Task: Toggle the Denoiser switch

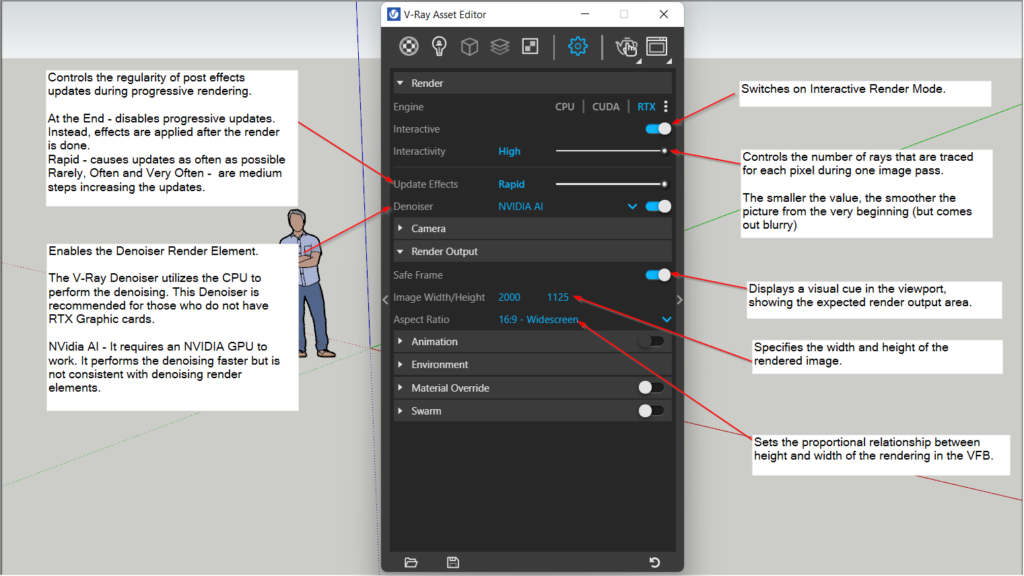Action: 658,206
